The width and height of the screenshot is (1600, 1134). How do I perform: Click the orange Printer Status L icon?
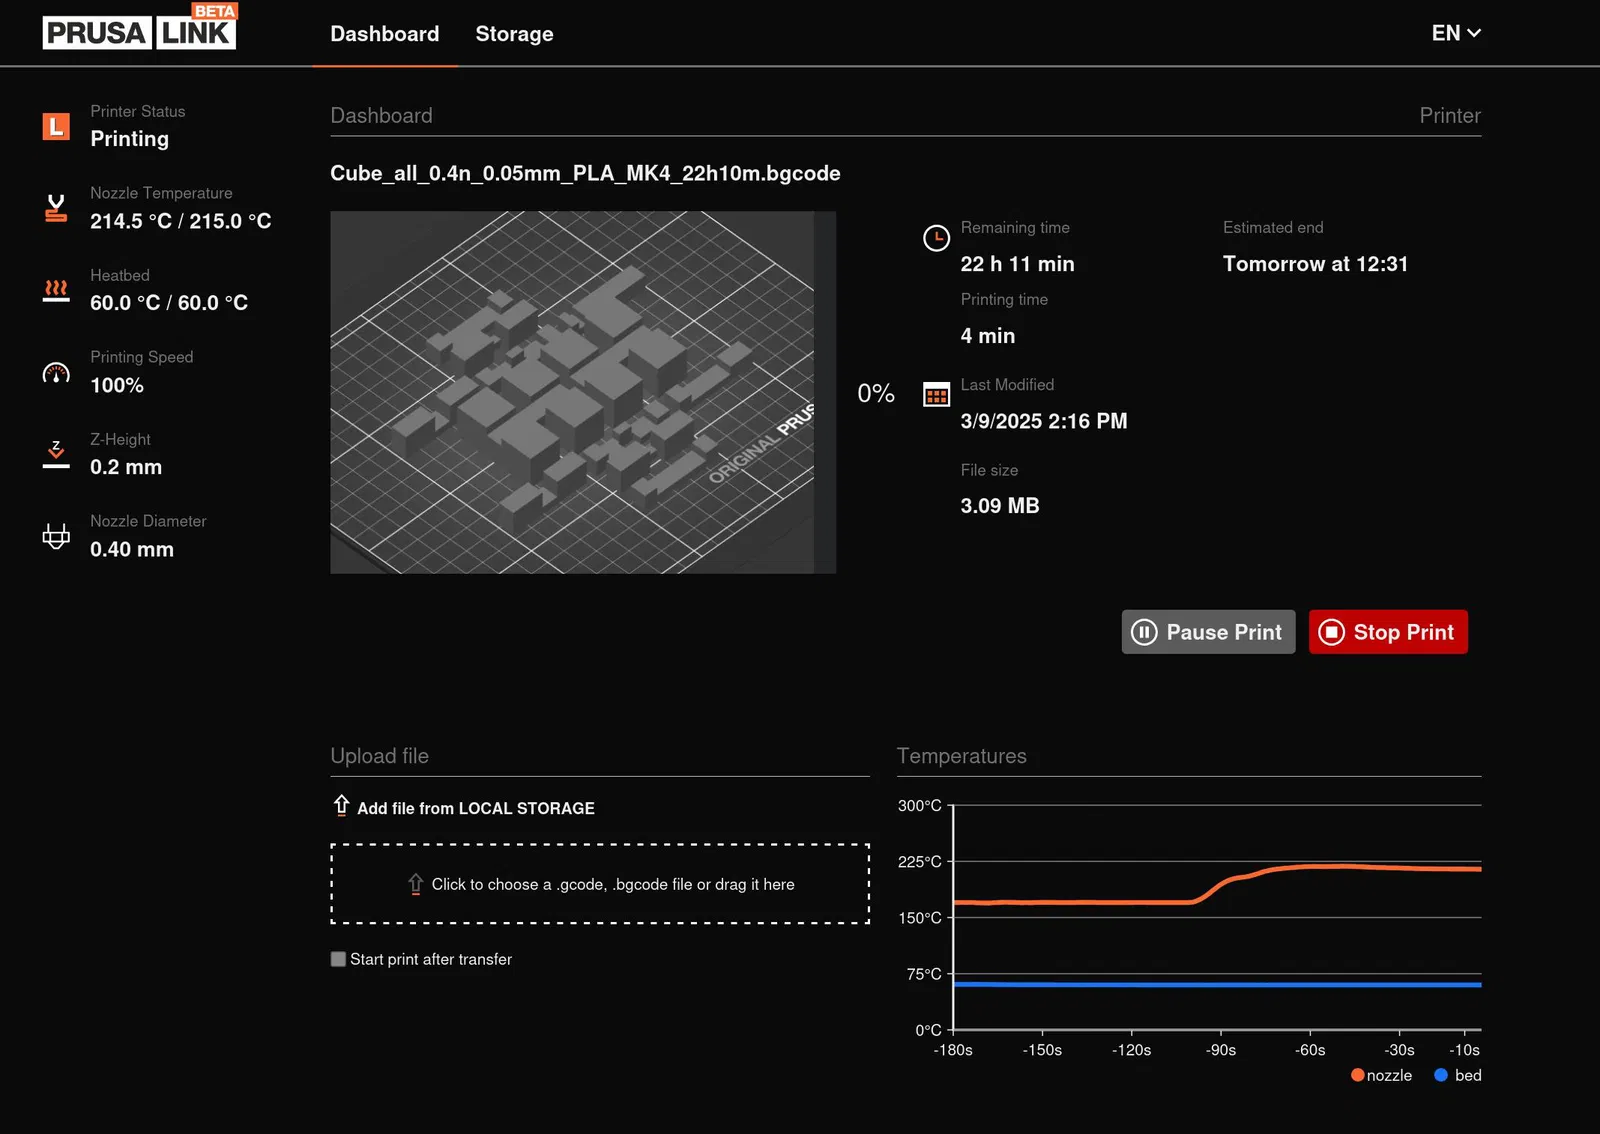pyautogui.click(x=56, y=126)
